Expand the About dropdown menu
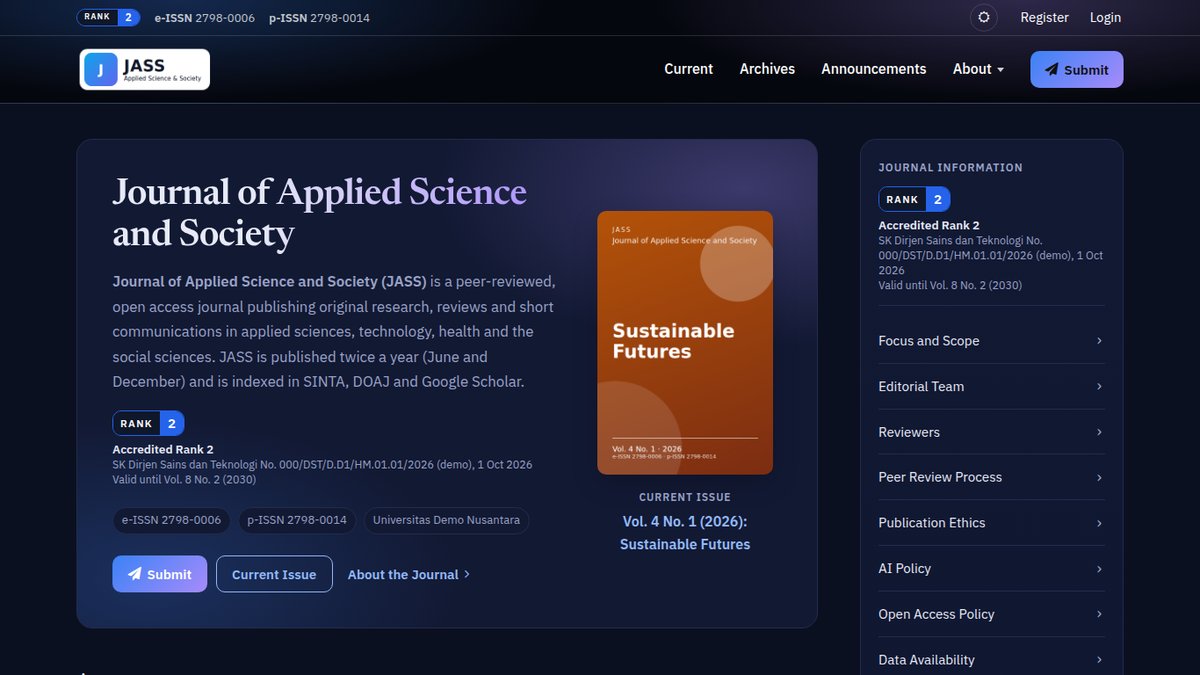1200x675 pixels. pyautogui.click(x=978, y=69)
